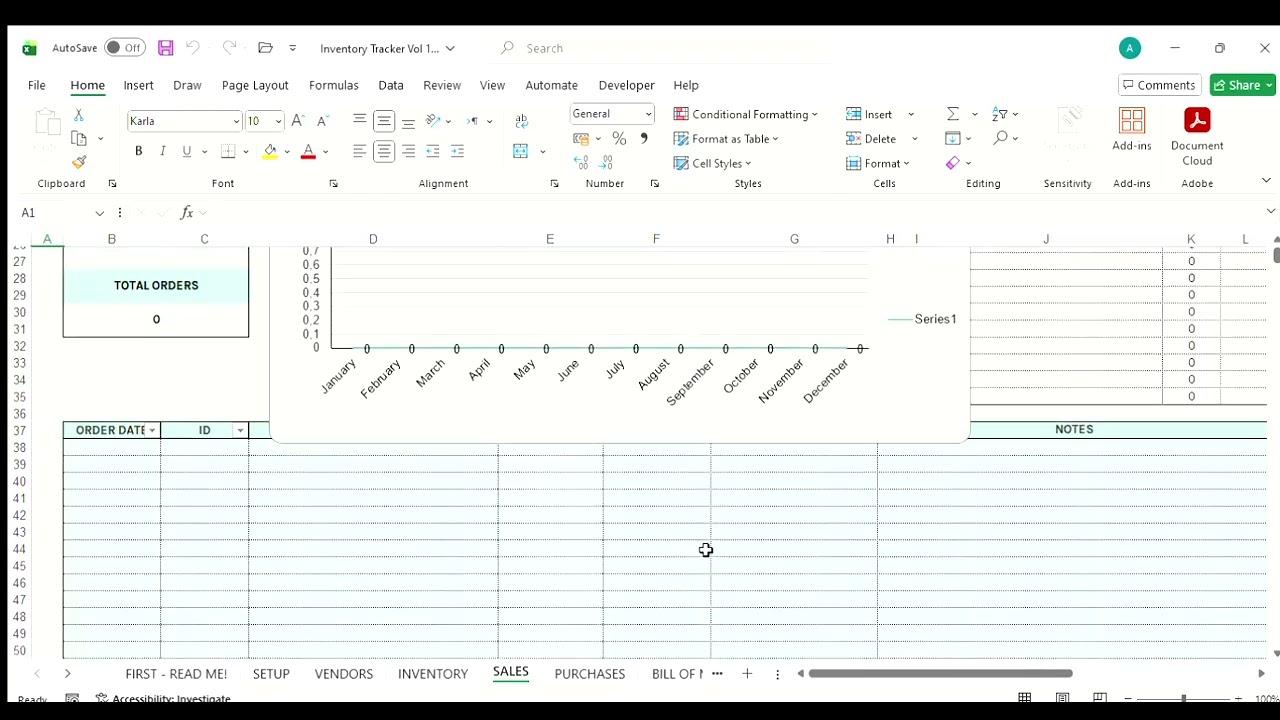Click Decrease Indent icon
Viewport: 1280px width, 720px height.
433,151
